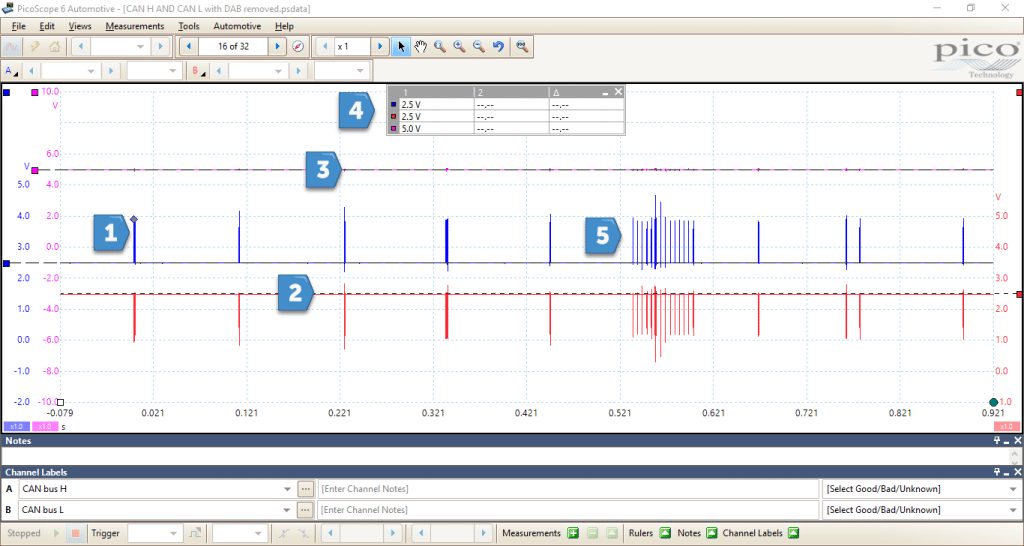This screenshot has width=1024, height=546.
Task: Expand Channel B input range dropdown
Action: 278,71
